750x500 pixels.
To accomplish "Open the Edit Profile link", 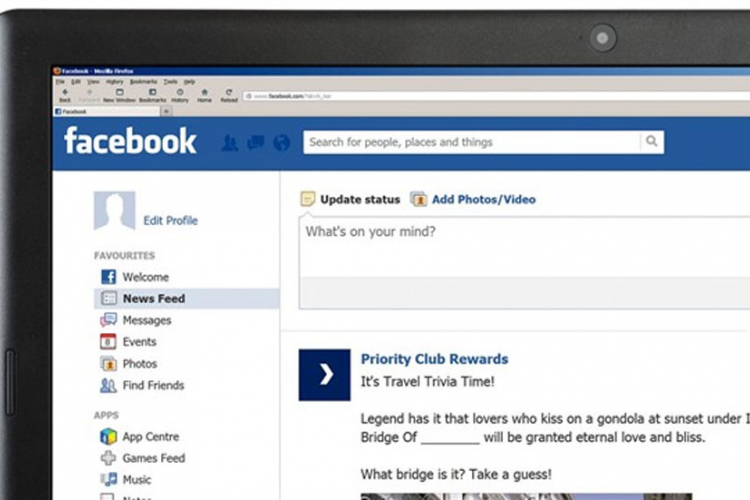I will (170, 221).
